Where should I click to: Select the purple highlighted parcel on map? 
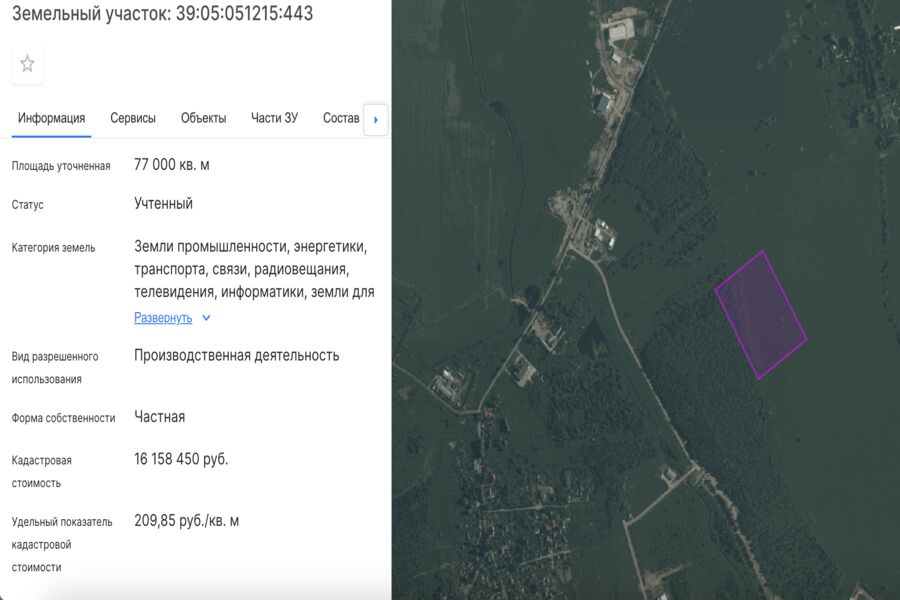click(x=761, y=315)
